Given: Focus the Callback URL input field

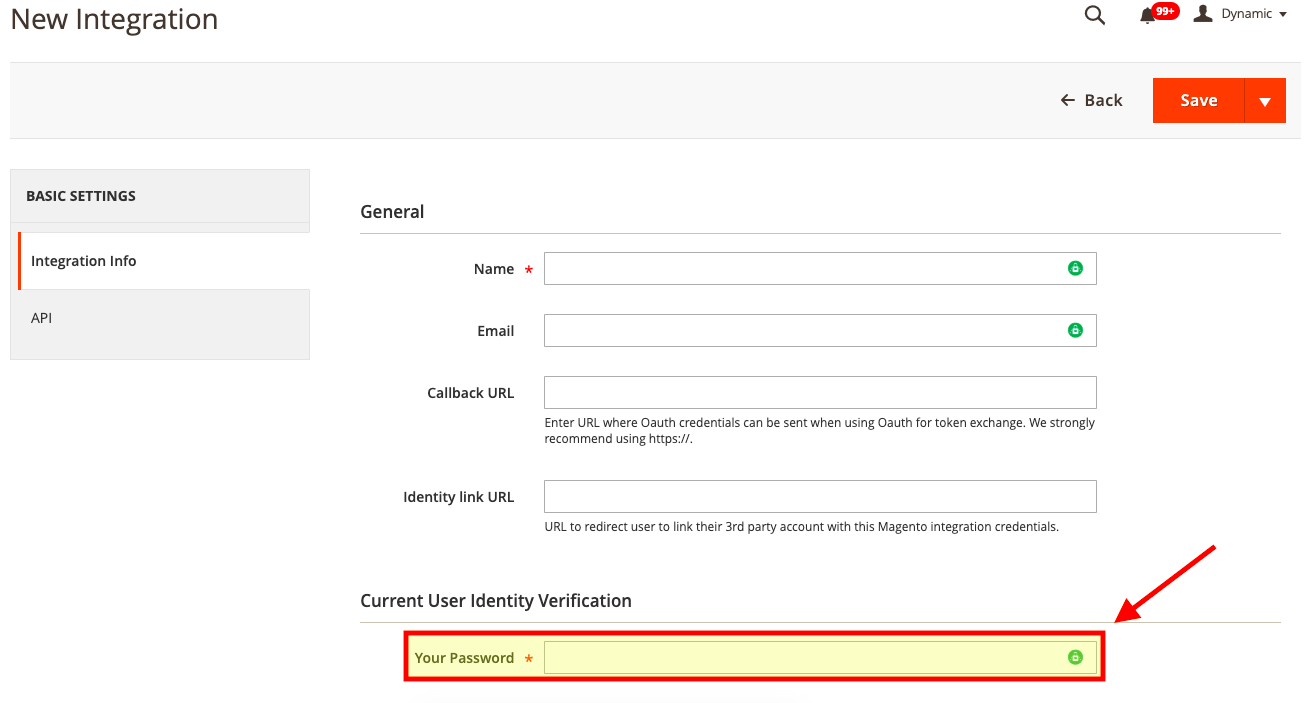Looking at the screenshot, I should pos(820,392).
